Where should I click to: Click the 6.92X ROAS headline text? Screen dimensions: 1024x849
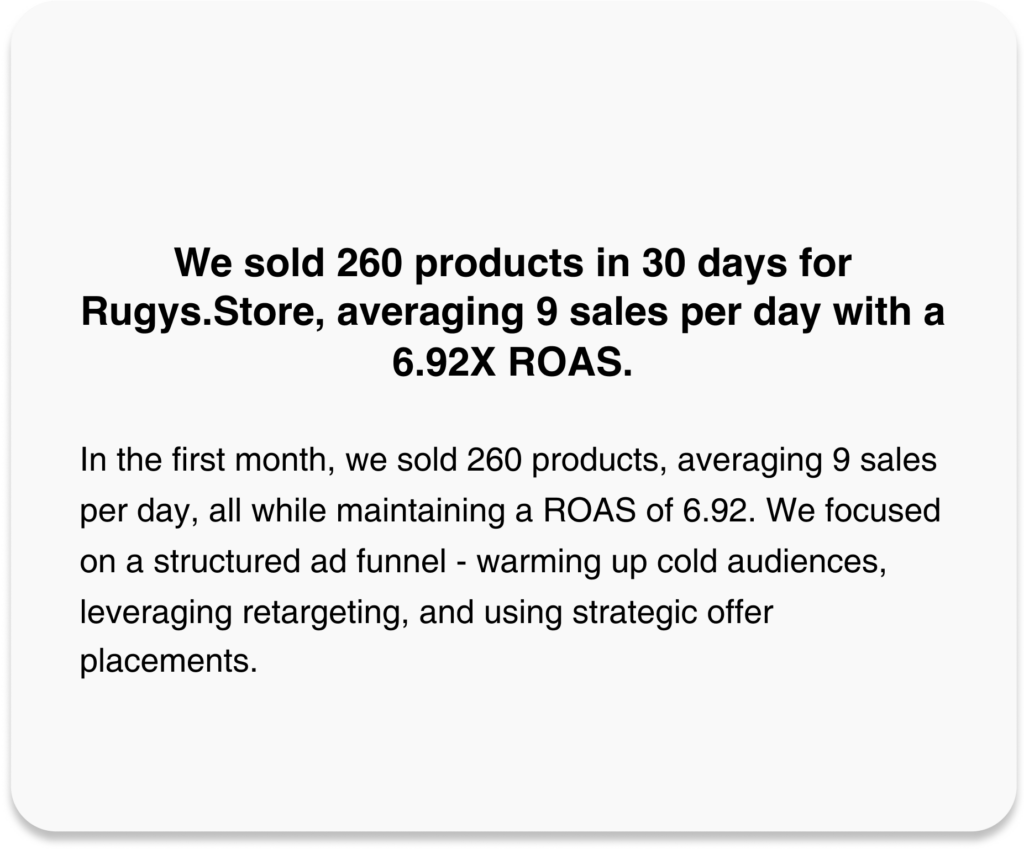(513, 362)
